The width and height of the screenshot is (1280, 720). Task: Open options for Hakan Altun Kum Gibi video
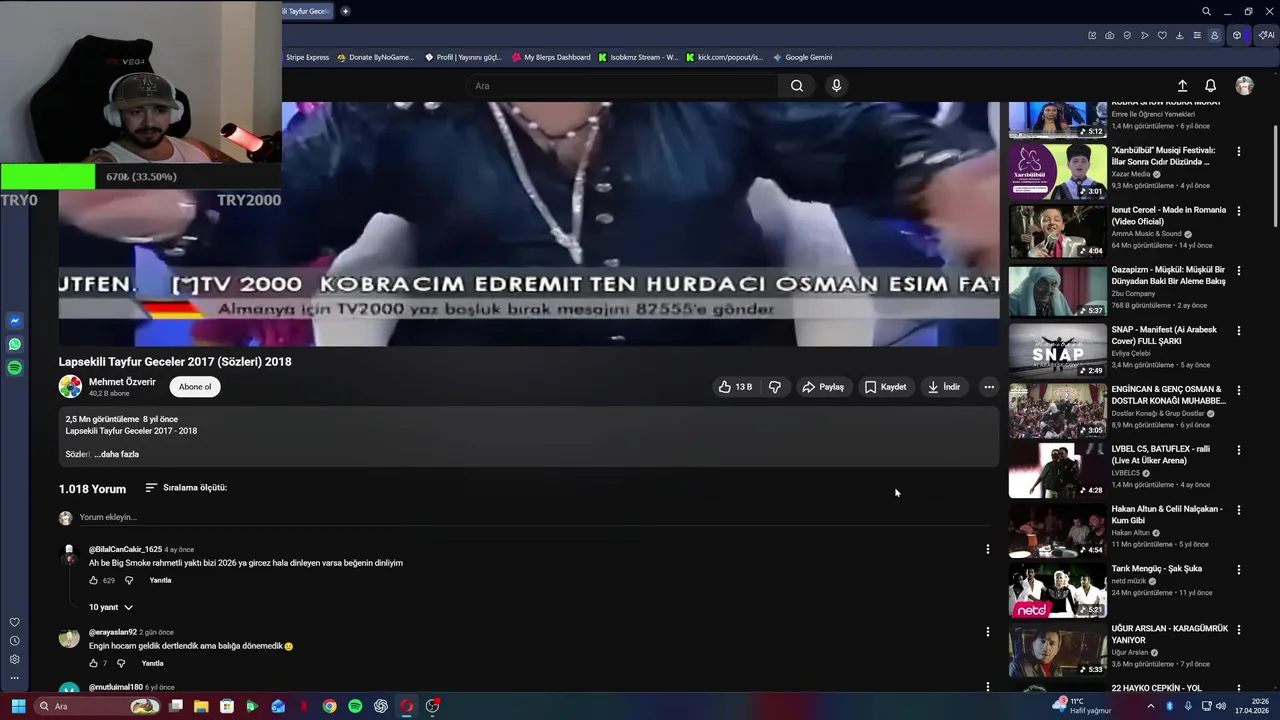(1239, 510)
